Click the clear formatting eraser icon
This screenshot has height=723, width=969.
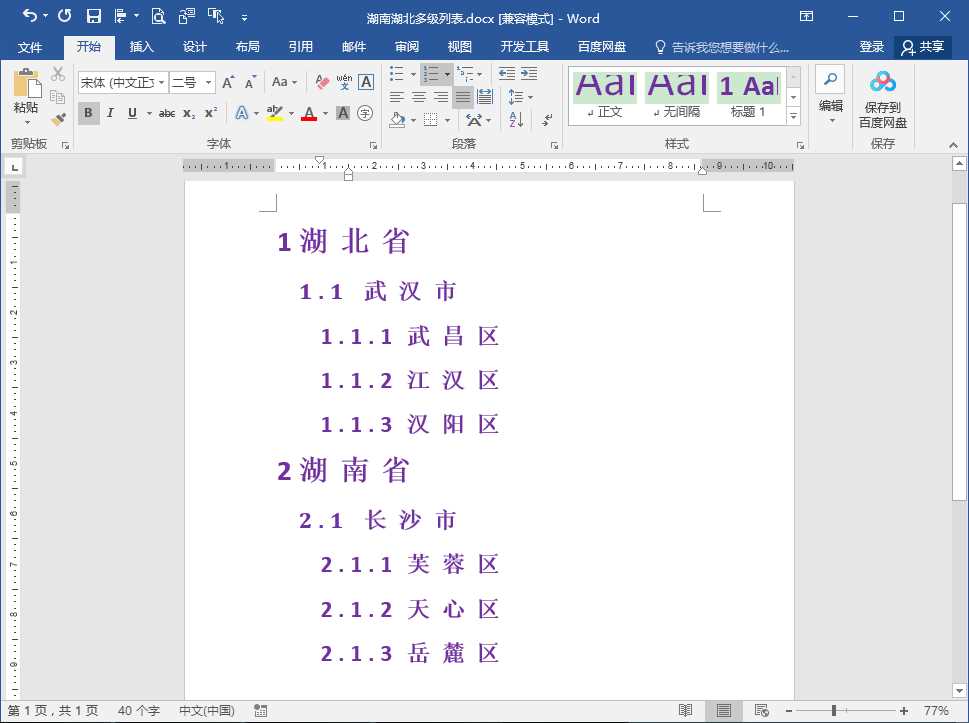[x=321, y=83]
